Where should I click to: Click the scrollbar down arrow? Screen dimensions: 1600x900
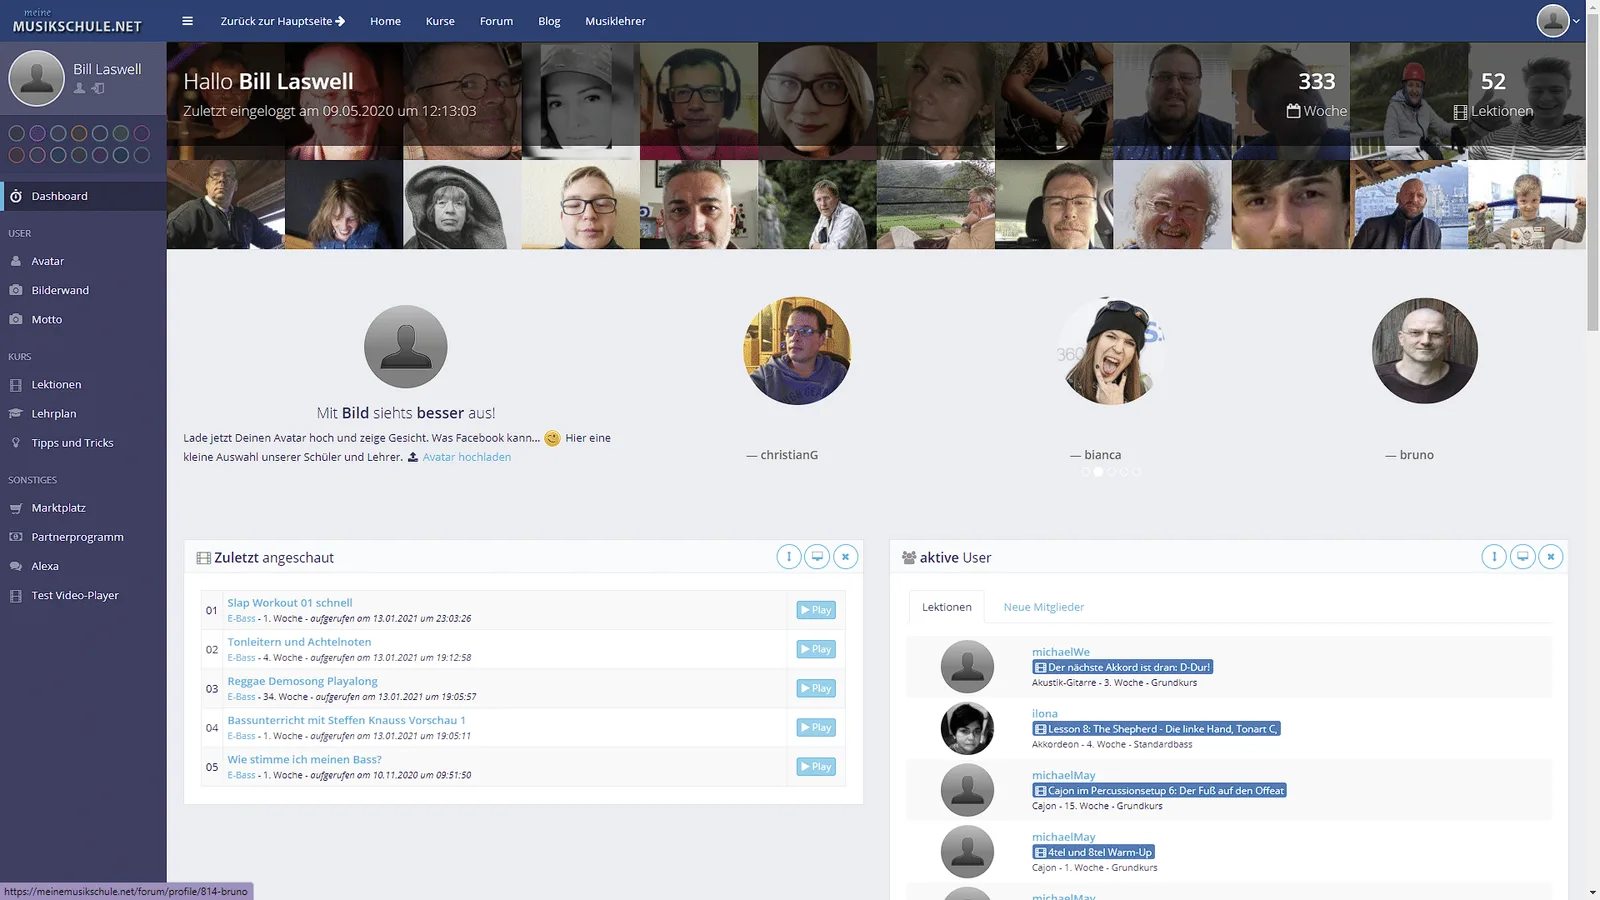tap(1592, 892)
